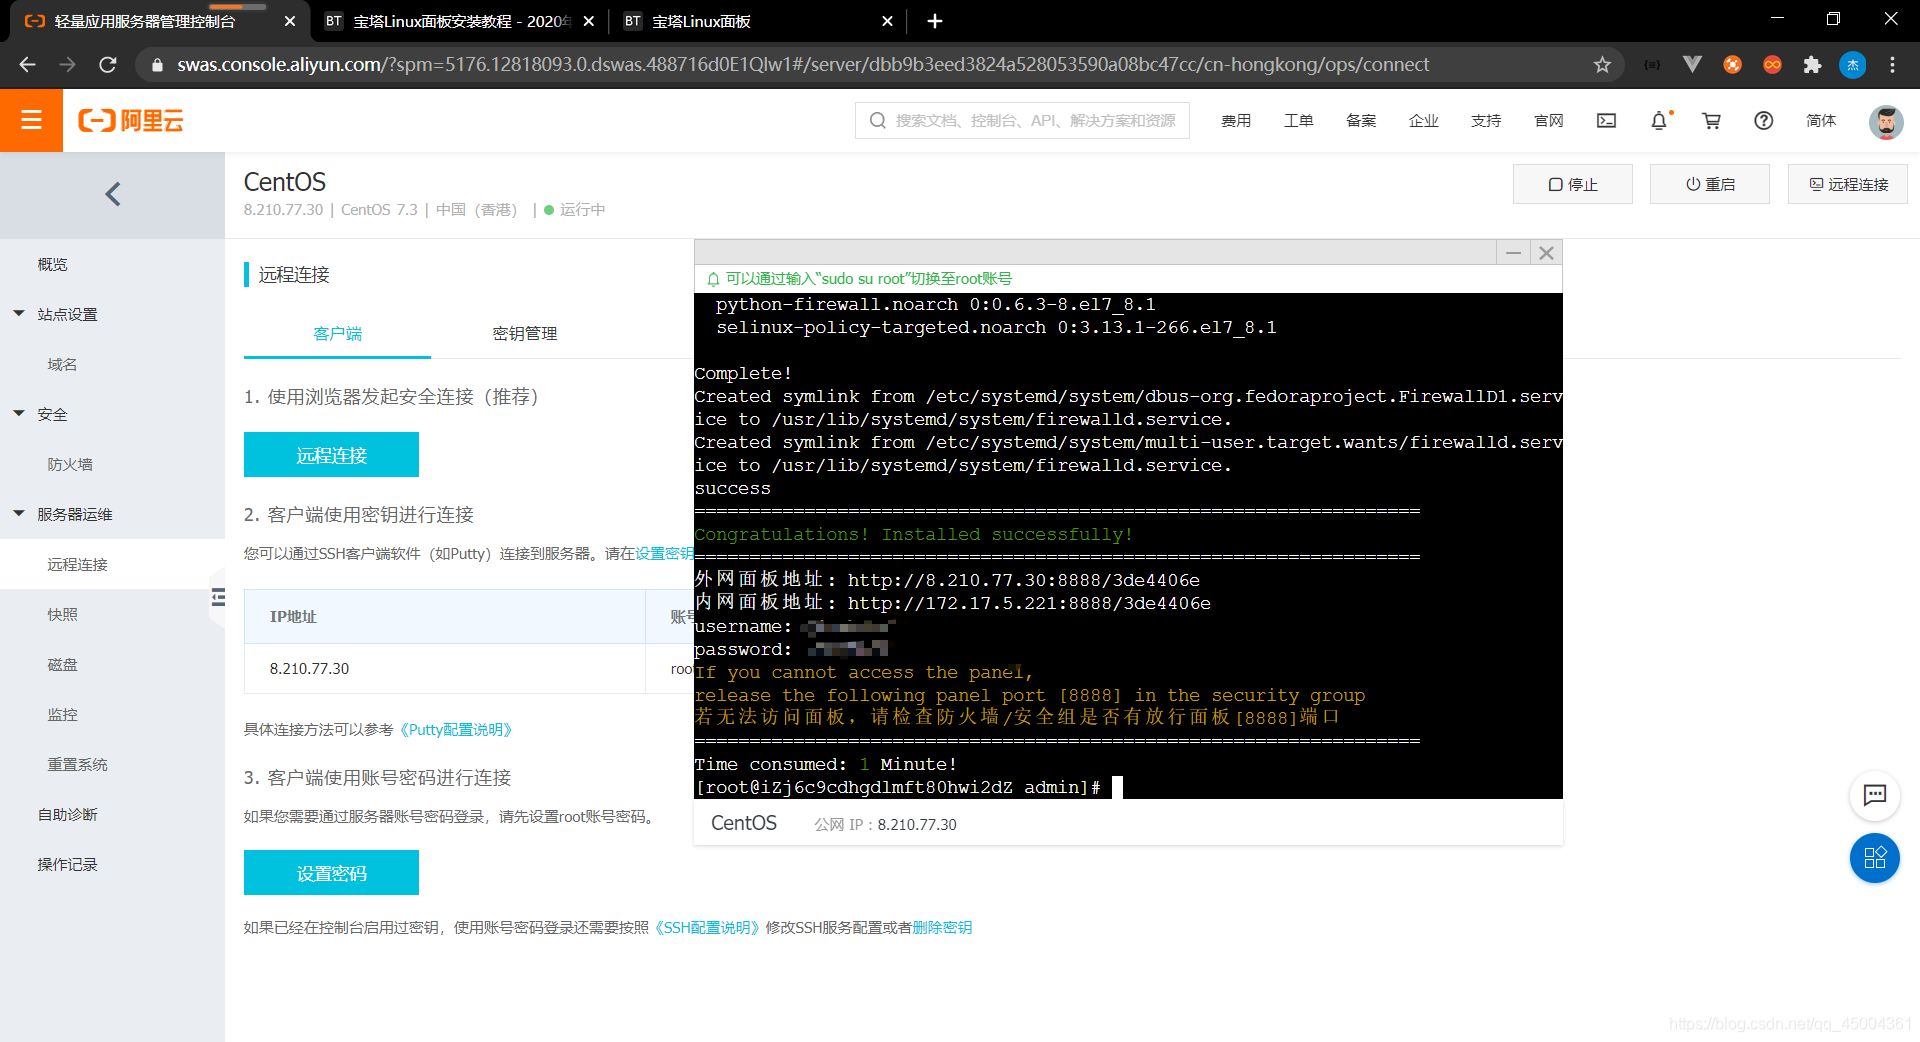
Task: Open the 自助诊断 sidebar item
Action: tap(68, 814)
